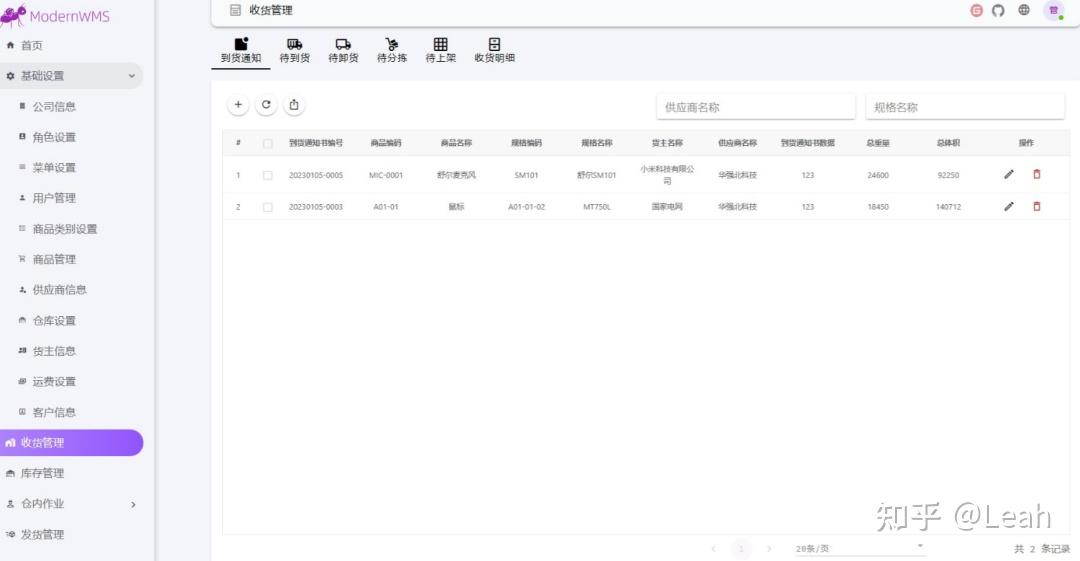The image size is (1080, 561).
Task: Click cell 24600 in total weight
Action: coord(878,175)
